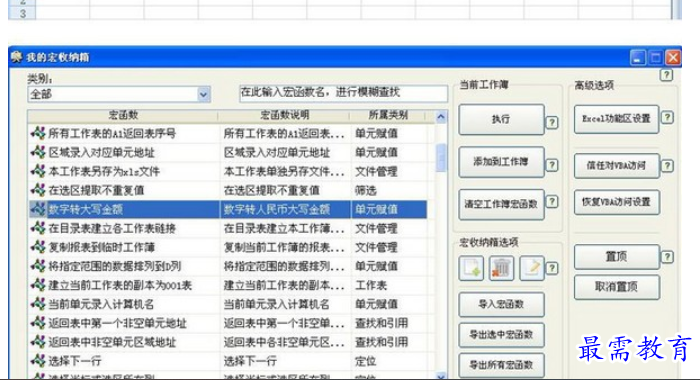Sort by the 宏函数 column header
The width and height of the screenshot is (700, 380).
(123, 116)
